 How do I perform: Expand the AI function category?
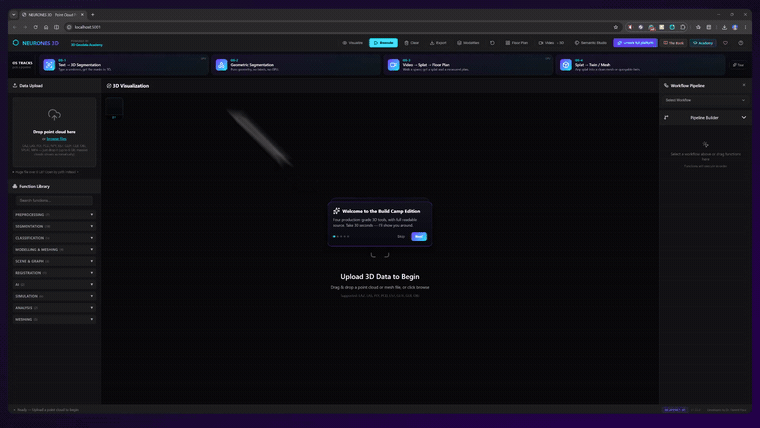pos(54,284)
